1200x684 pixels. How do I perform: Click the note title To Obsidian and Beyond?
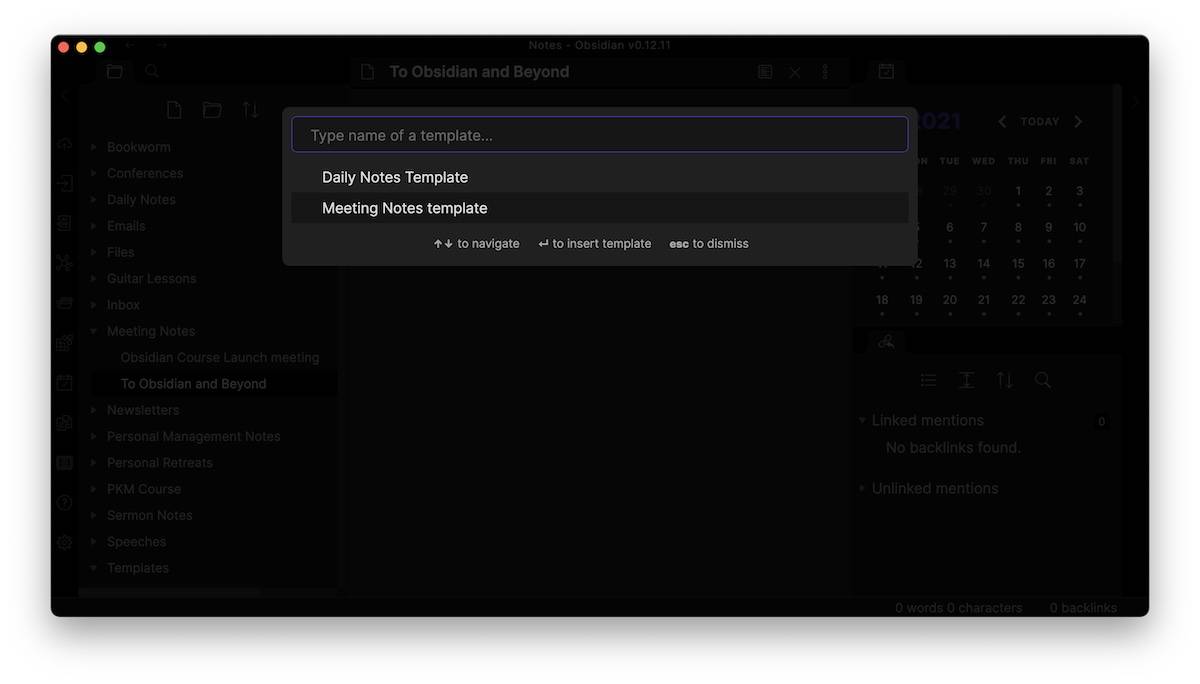pos(479,72)
